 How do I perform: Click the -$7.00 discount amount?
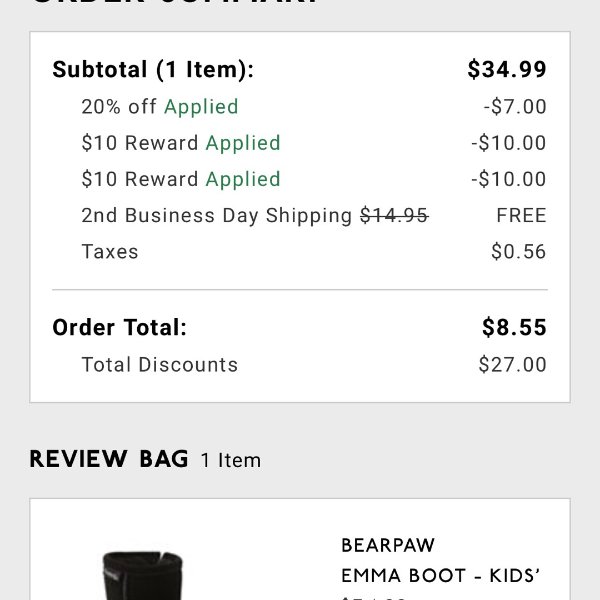pyautogui.click(x=515, y=106)
